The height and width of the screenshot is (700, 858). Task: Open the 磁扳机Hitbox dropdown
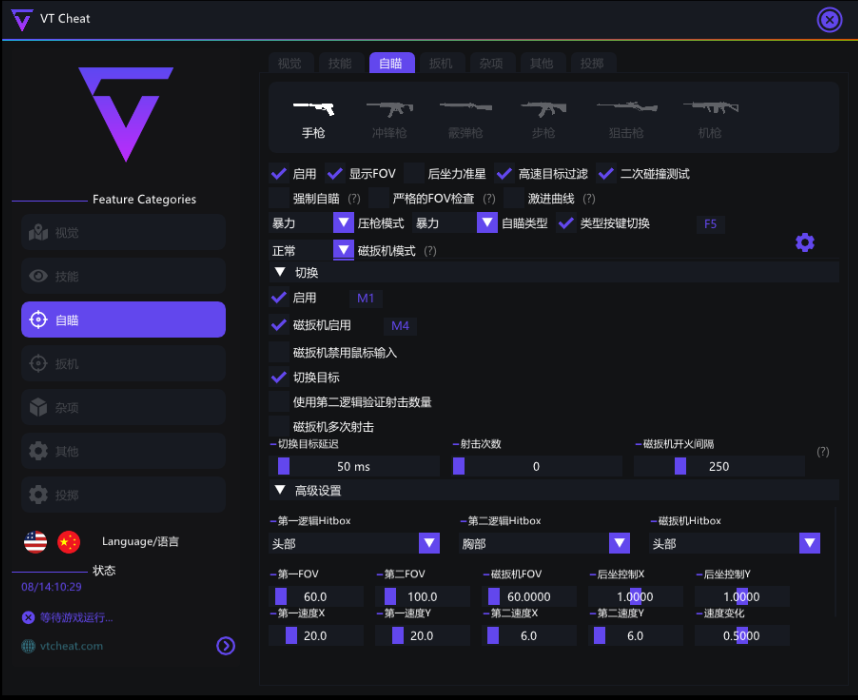734,543
